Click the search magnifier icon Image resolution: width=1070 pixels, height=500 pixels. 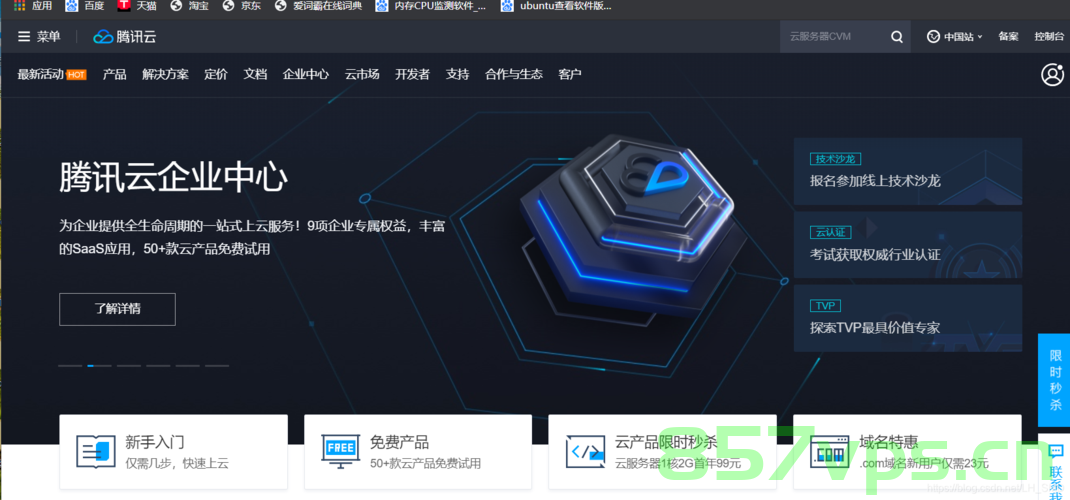coord(897,37)
